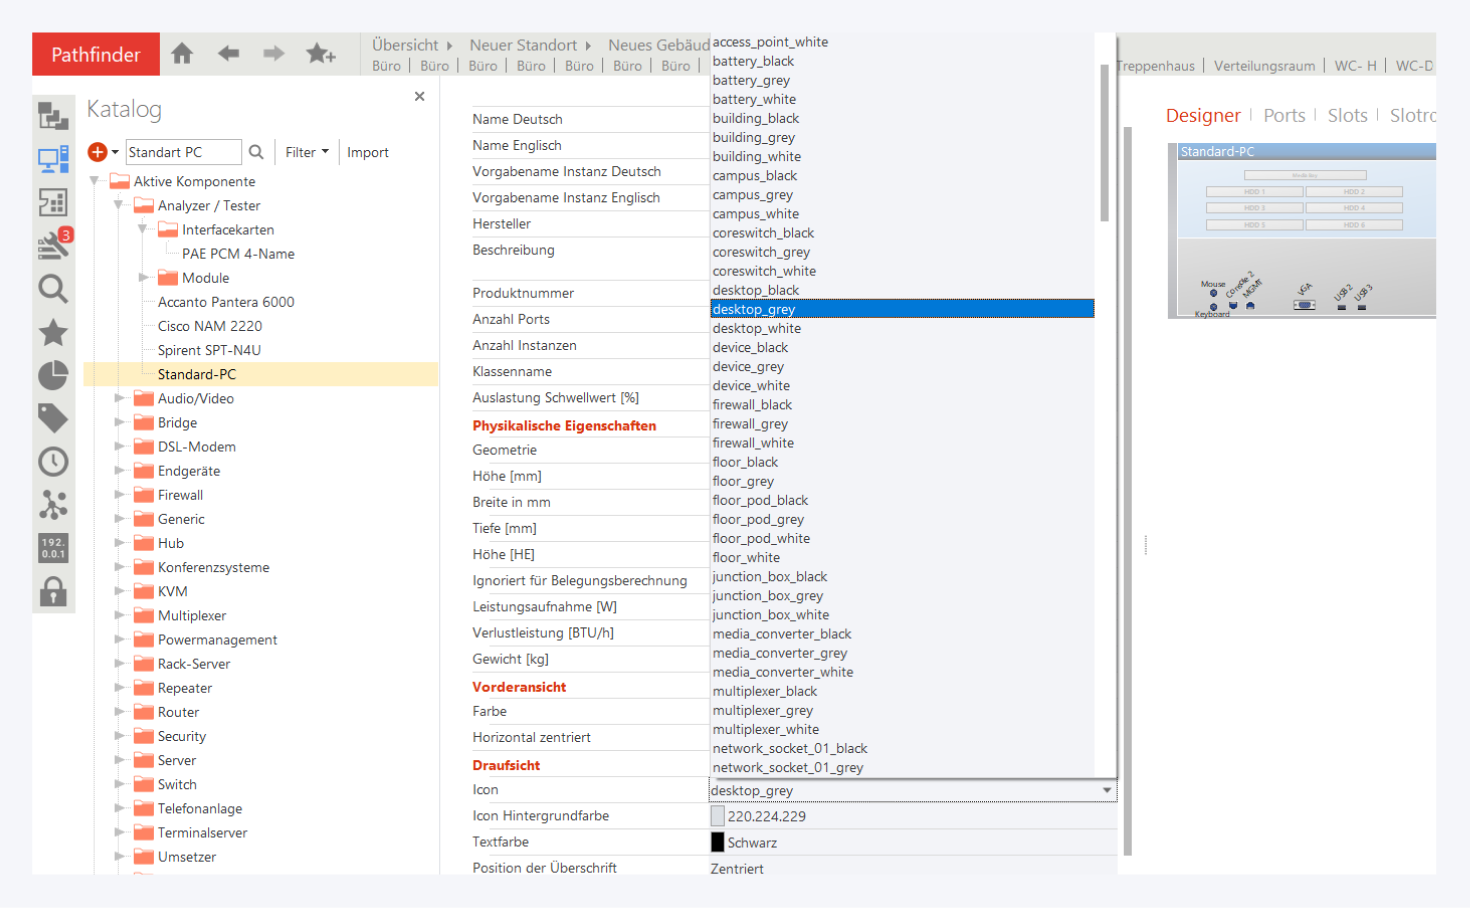
Task: Click the Icon Hintergrundfarbe grey color swatch
Action: [x=717, y=816]
